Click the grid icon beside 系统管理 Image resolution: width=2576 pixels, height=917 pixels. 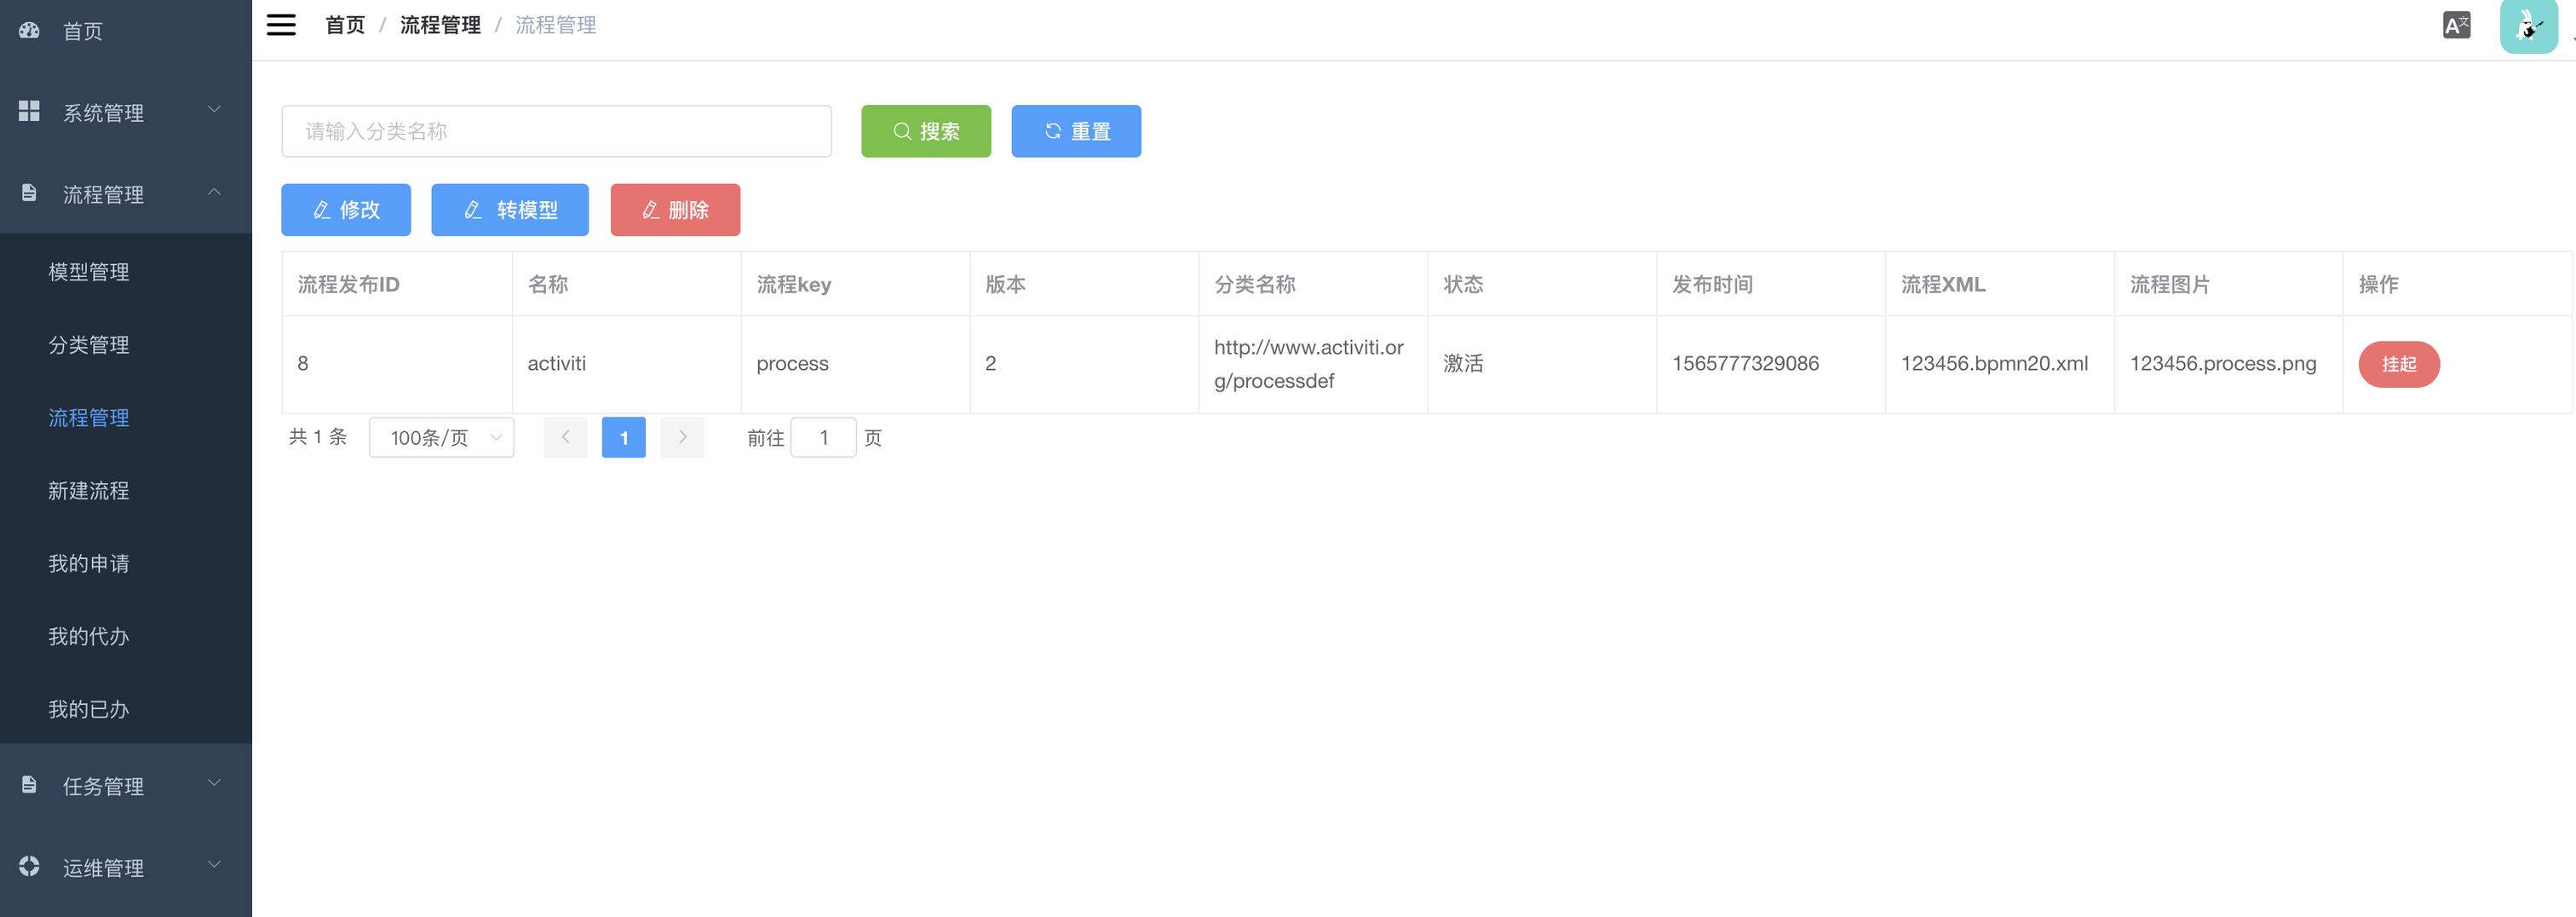pos(29,111)
